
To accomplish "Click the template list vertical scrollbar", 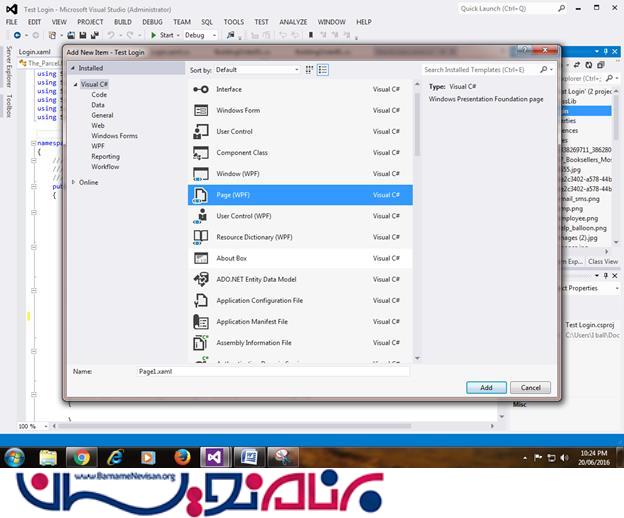I will point(417,124).
